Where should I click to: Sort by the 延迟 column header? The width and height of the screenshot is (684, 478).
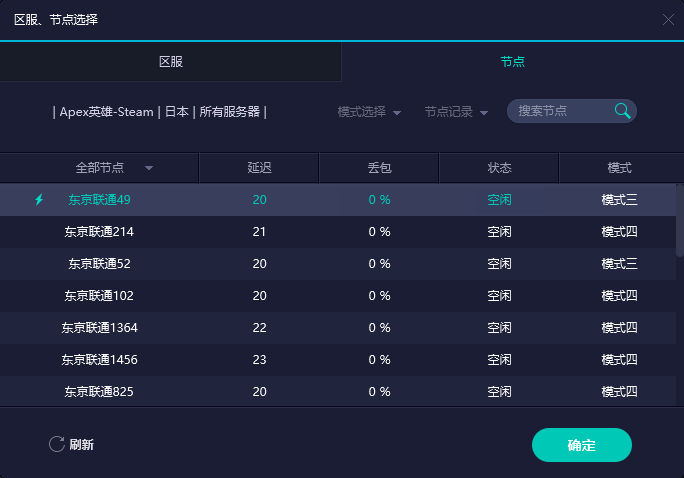[x=259, y=168]
